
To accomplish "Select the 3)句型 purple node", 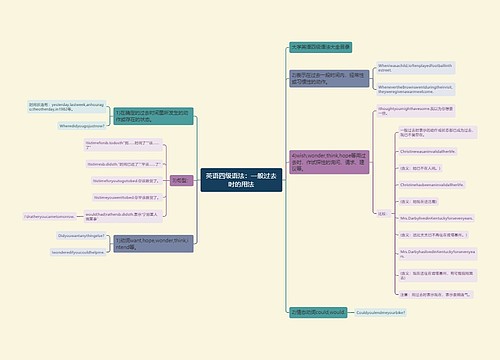I will pyautogui.click(x=181, y=181).
